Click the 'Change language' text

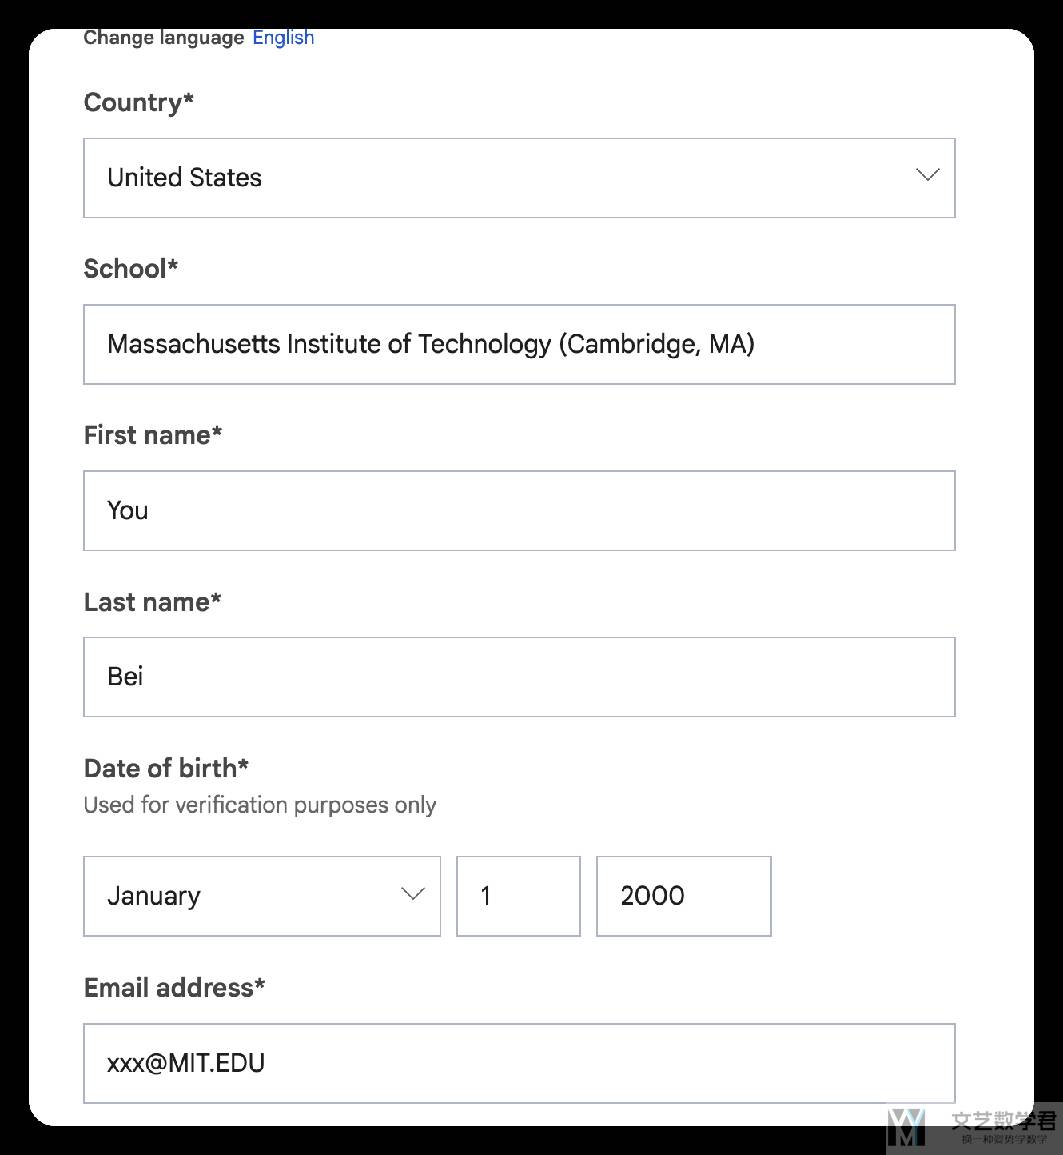coord(164,38)
